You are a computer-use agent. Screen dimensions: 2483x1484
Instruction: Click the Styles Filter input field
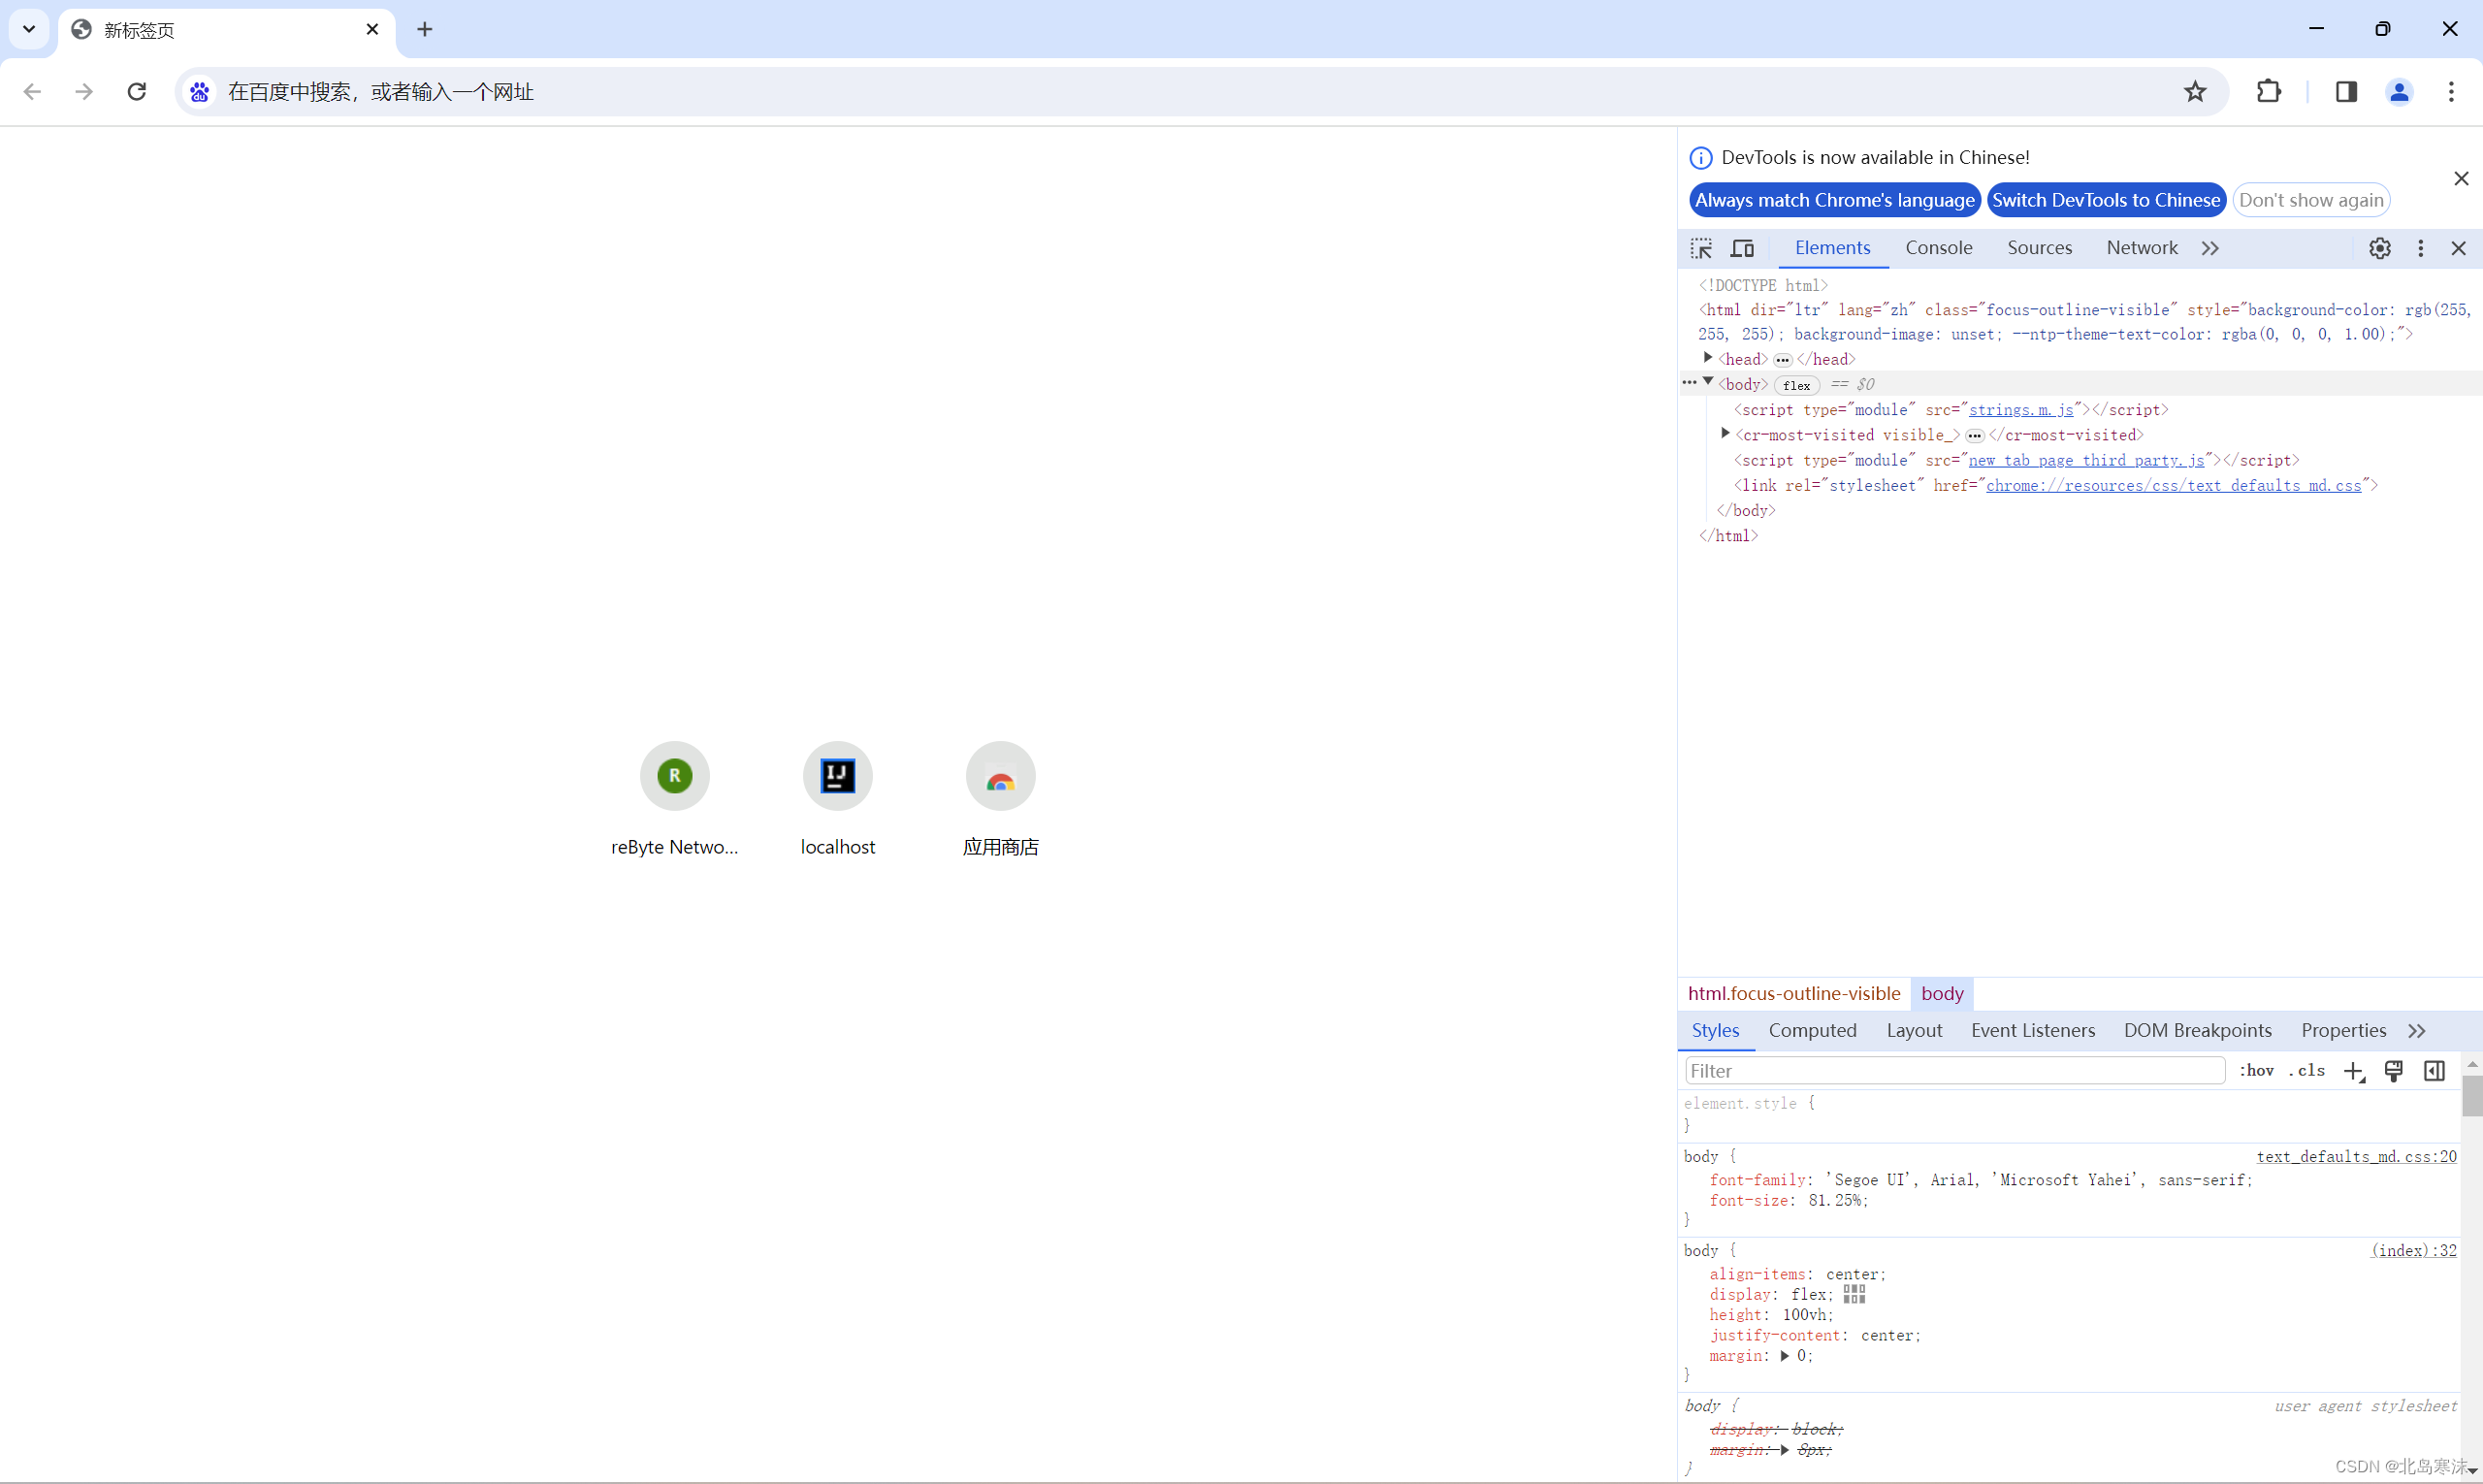[1953, 1071]
